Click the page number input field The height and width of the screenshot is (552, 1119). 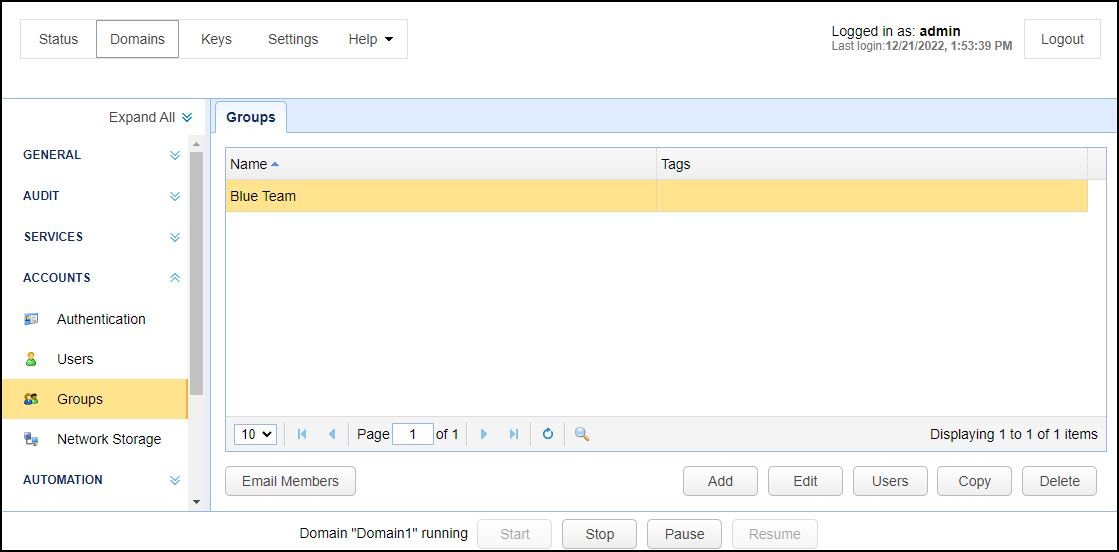tap(413, 434)
